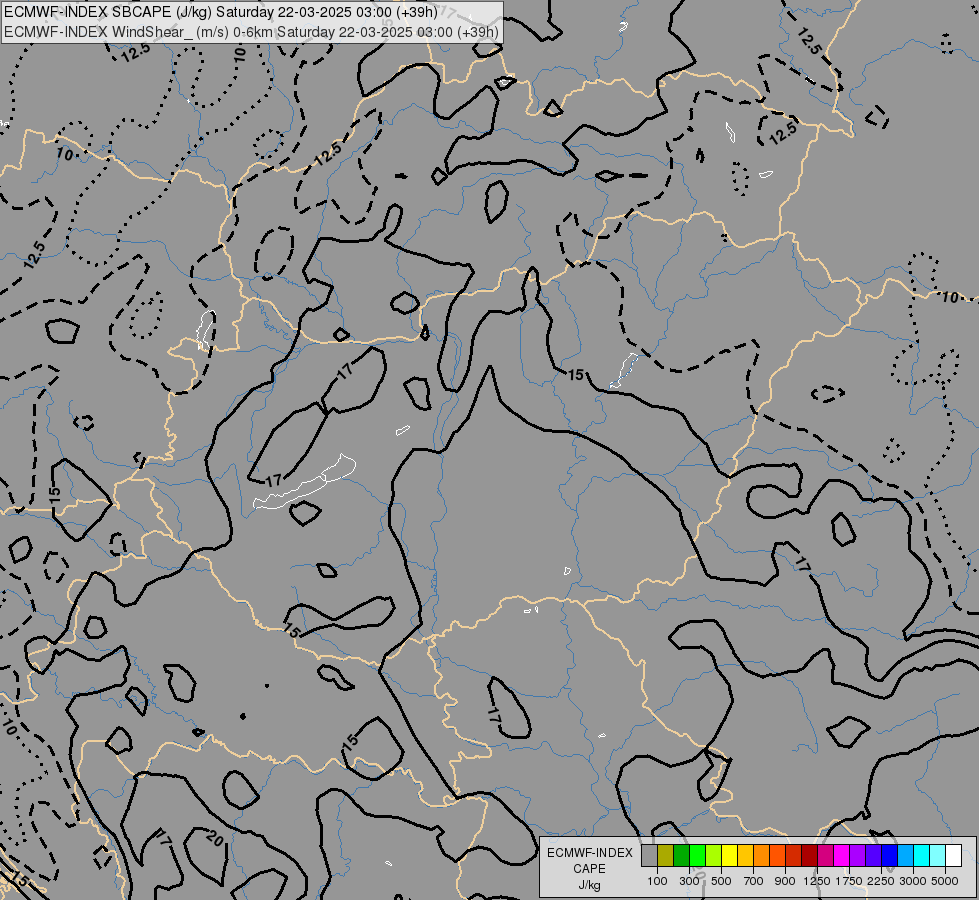
Task: Click the grey swatch in the CAPE legend
Action: (x=649, y=856)
